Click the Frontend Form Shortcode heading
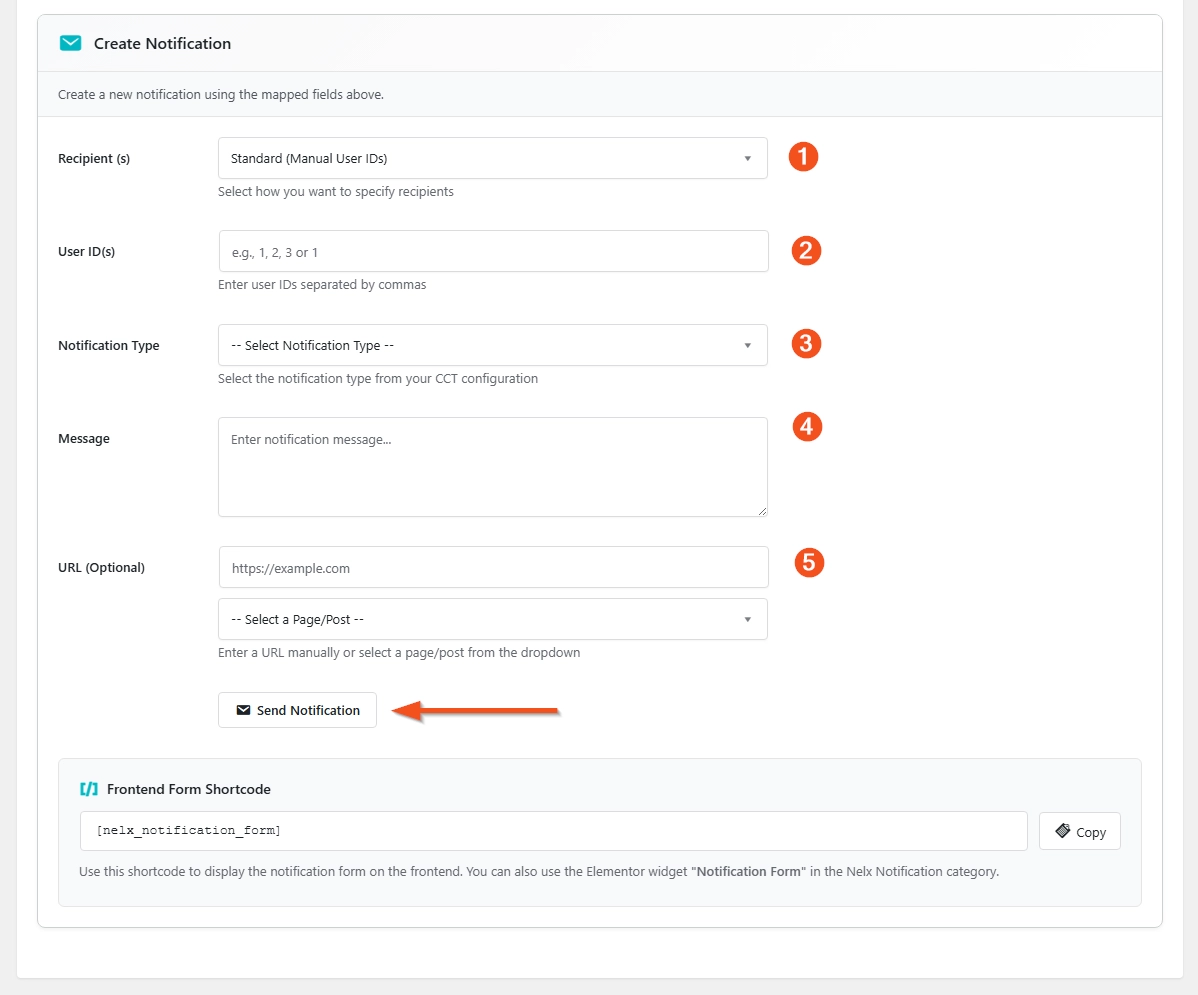Image resolution: width=1198 pixels, height=995 pixels. [x=189, y=789]
